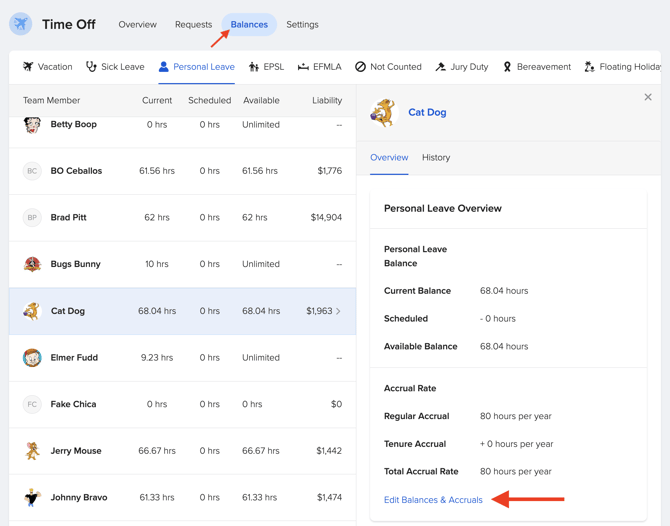670x526 pixels.
Task: Close the Cat Dog details panel
Action: (x=648, y=97)
